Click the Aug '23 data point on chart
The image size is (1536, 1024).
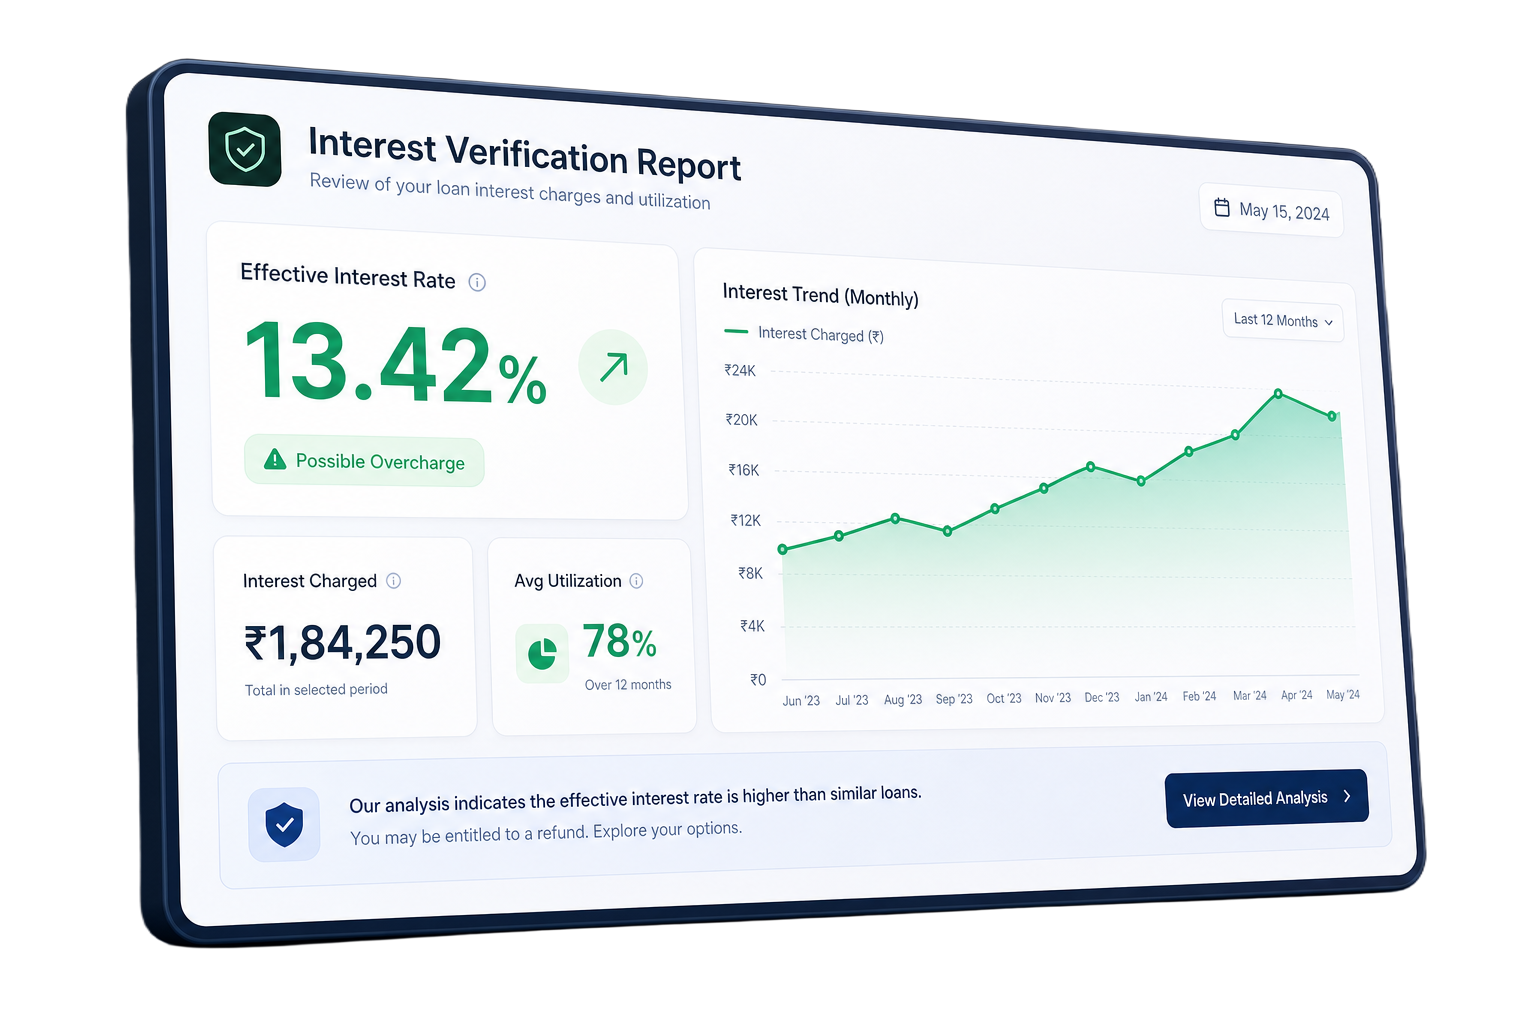[895, 518]
